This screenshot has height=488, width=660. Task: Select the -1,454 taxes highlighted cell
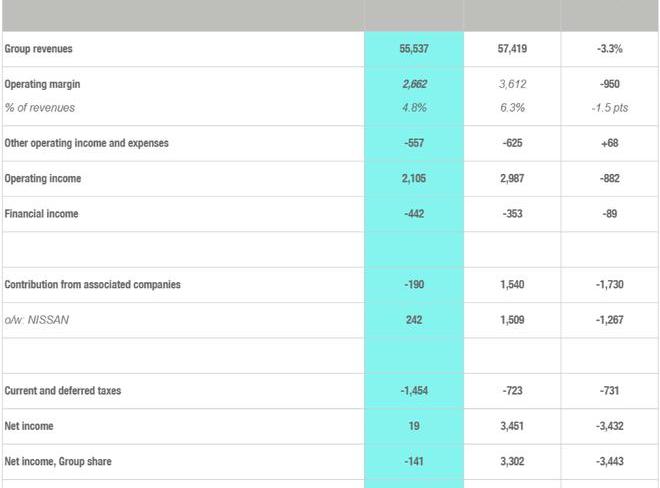click(414, 391)
